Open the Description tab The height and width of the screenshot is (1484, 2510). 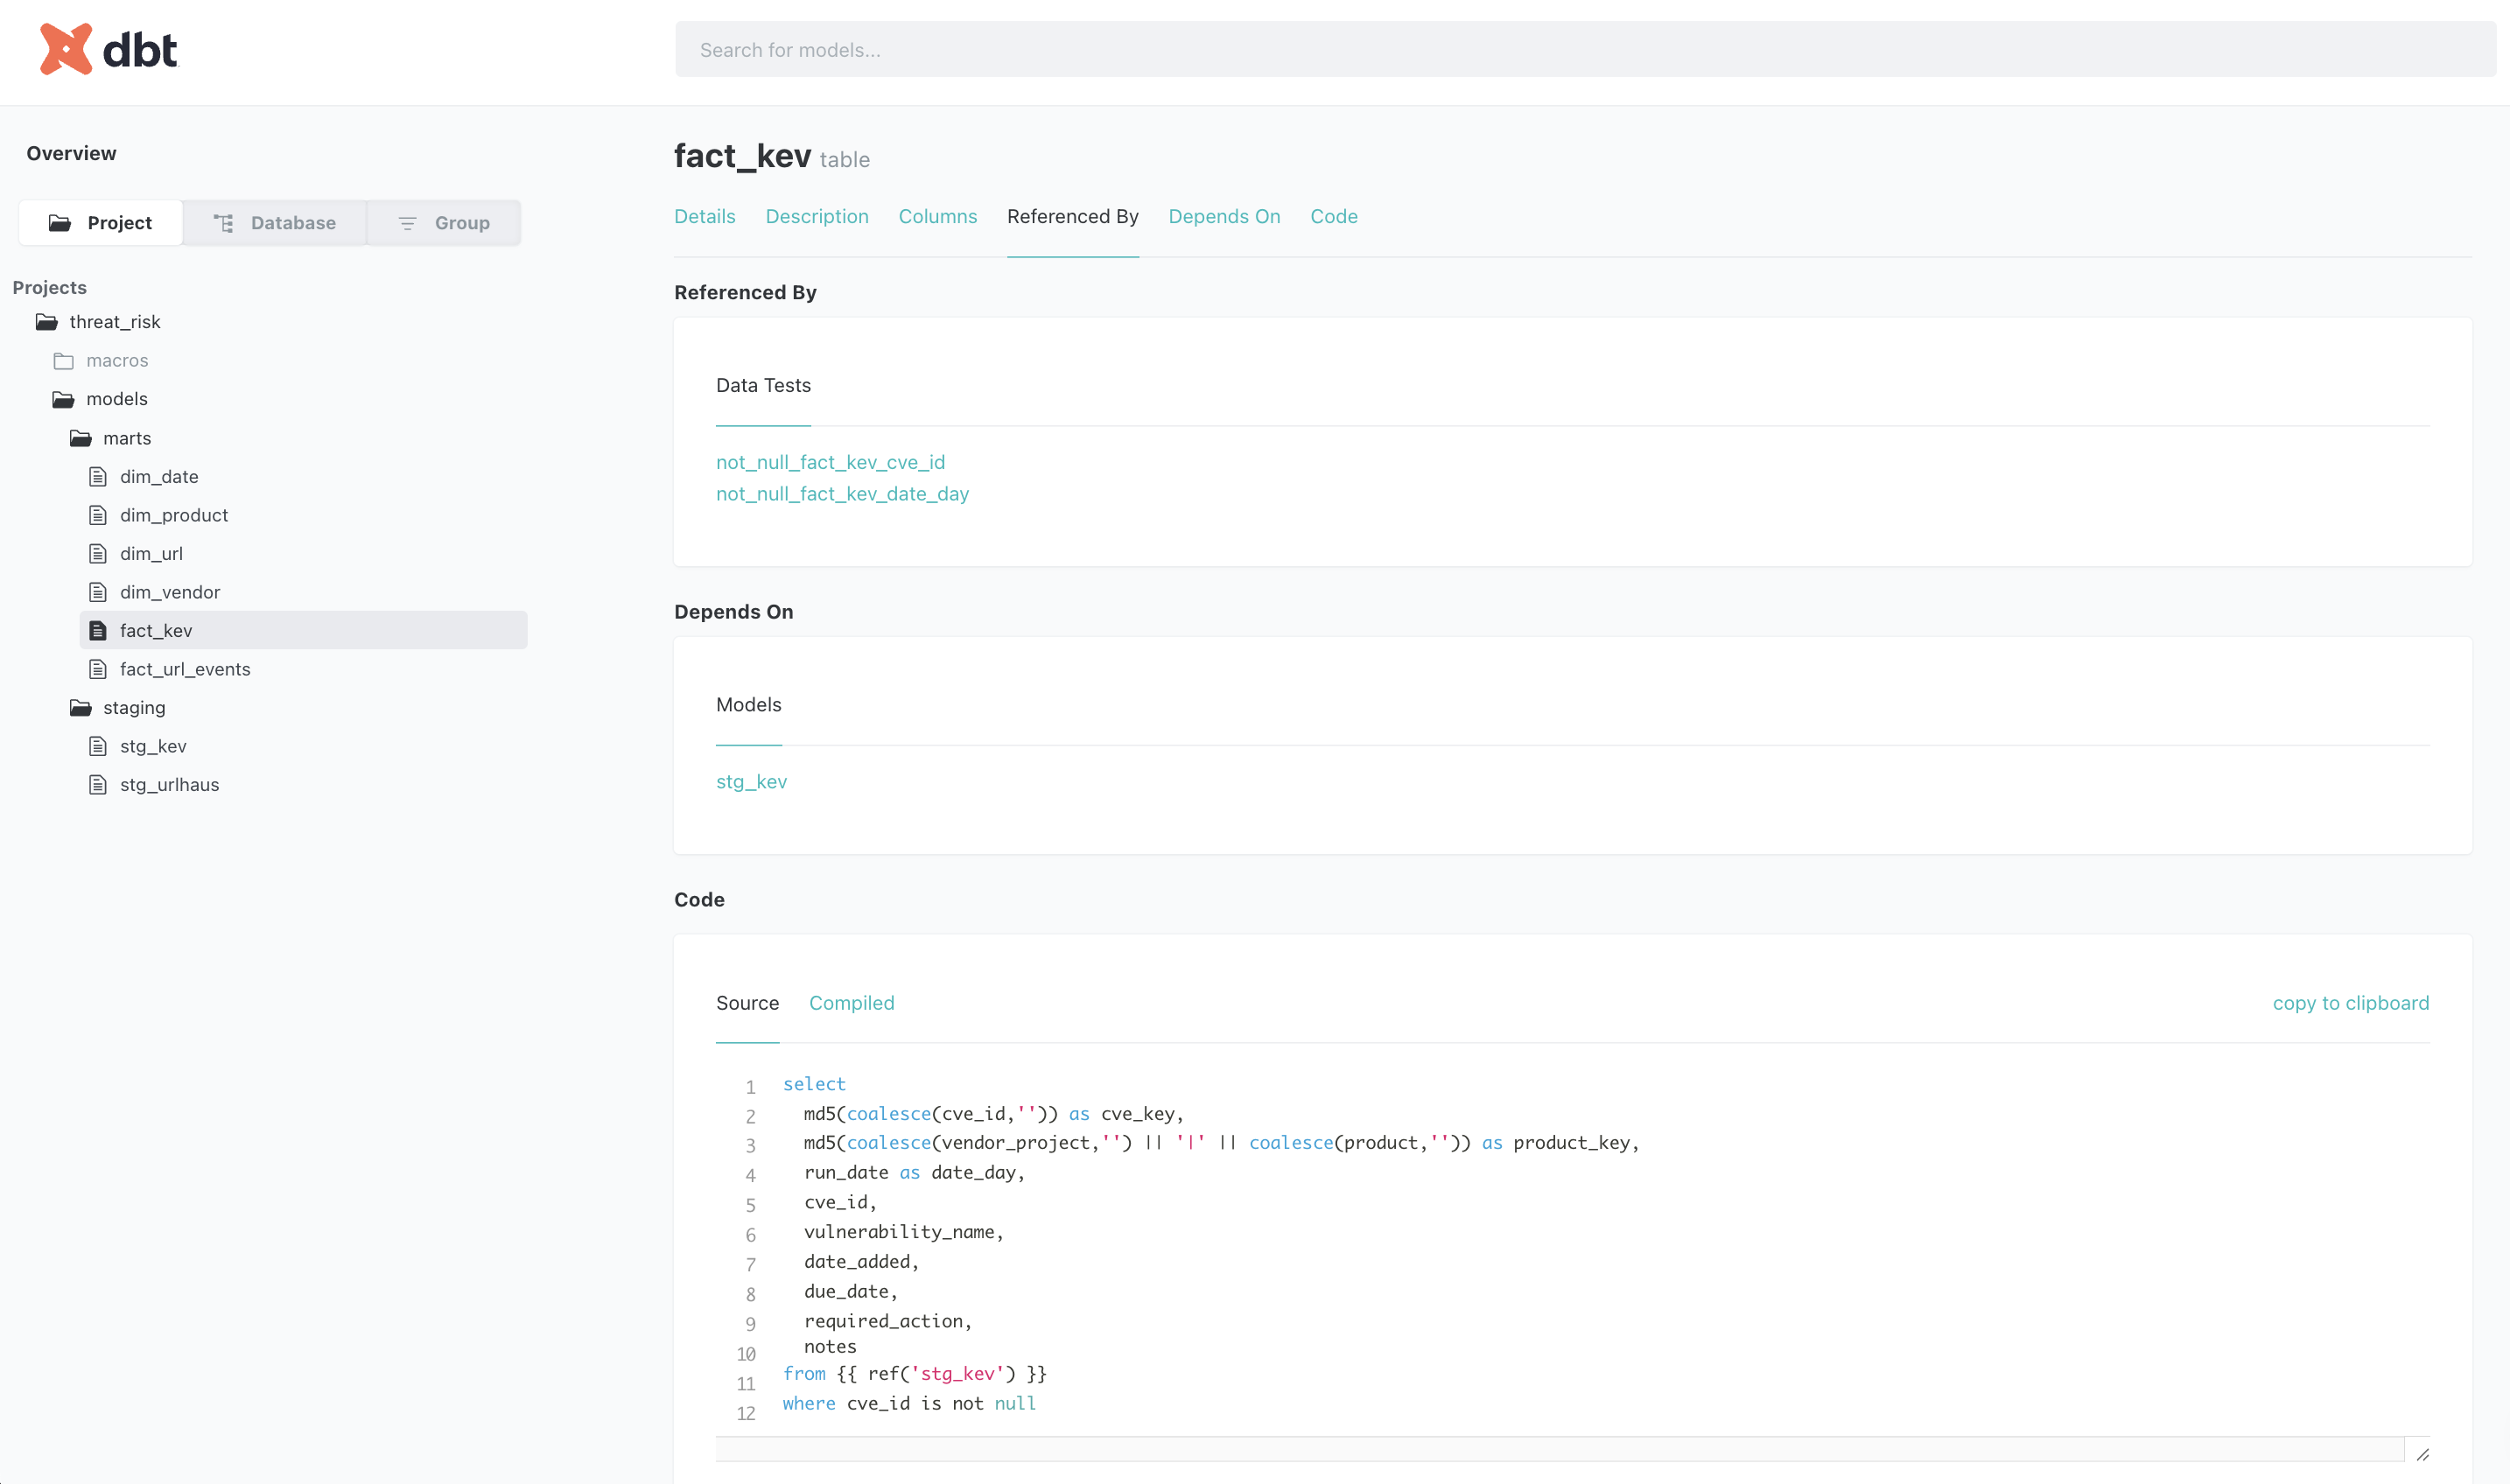(x=817, y=217)
